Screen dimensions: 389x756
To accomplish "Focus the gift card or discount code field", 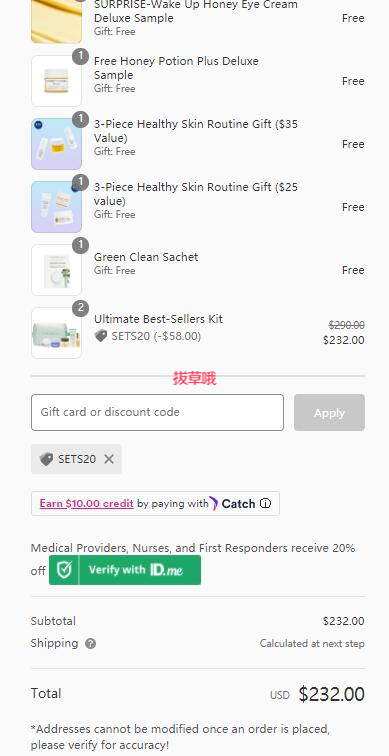I will [x=157, y=412].
